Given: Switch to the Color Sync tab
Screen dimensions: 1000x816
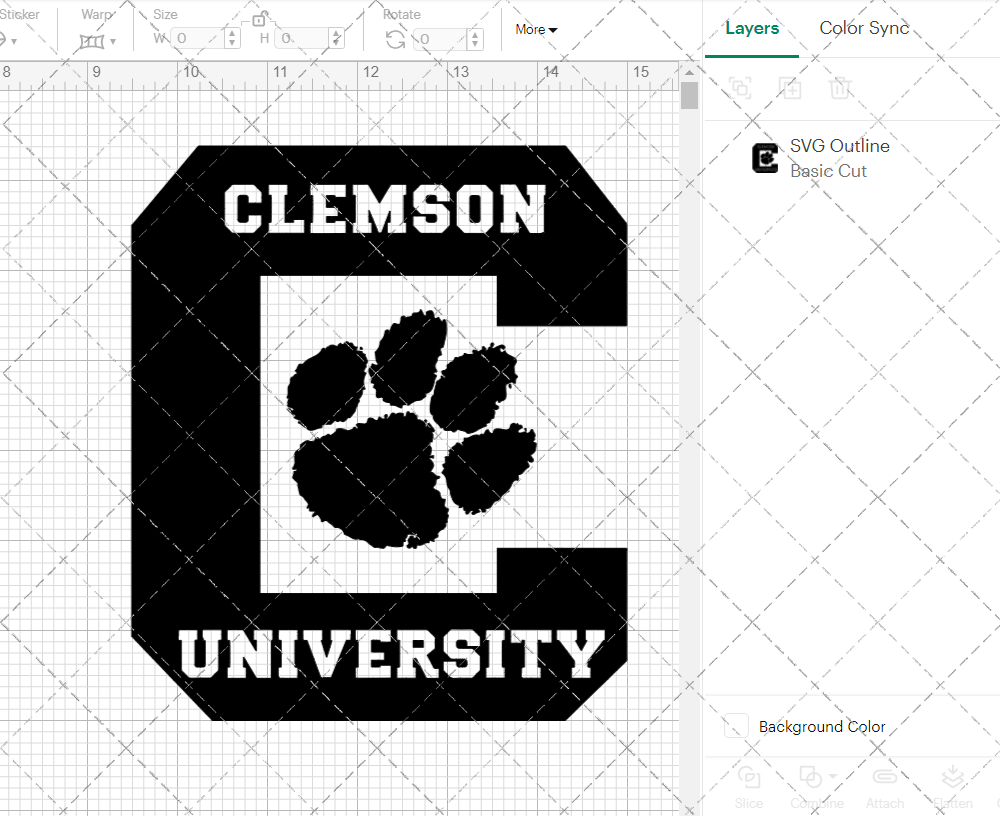Looking at the screenshot, I should 863,28.
